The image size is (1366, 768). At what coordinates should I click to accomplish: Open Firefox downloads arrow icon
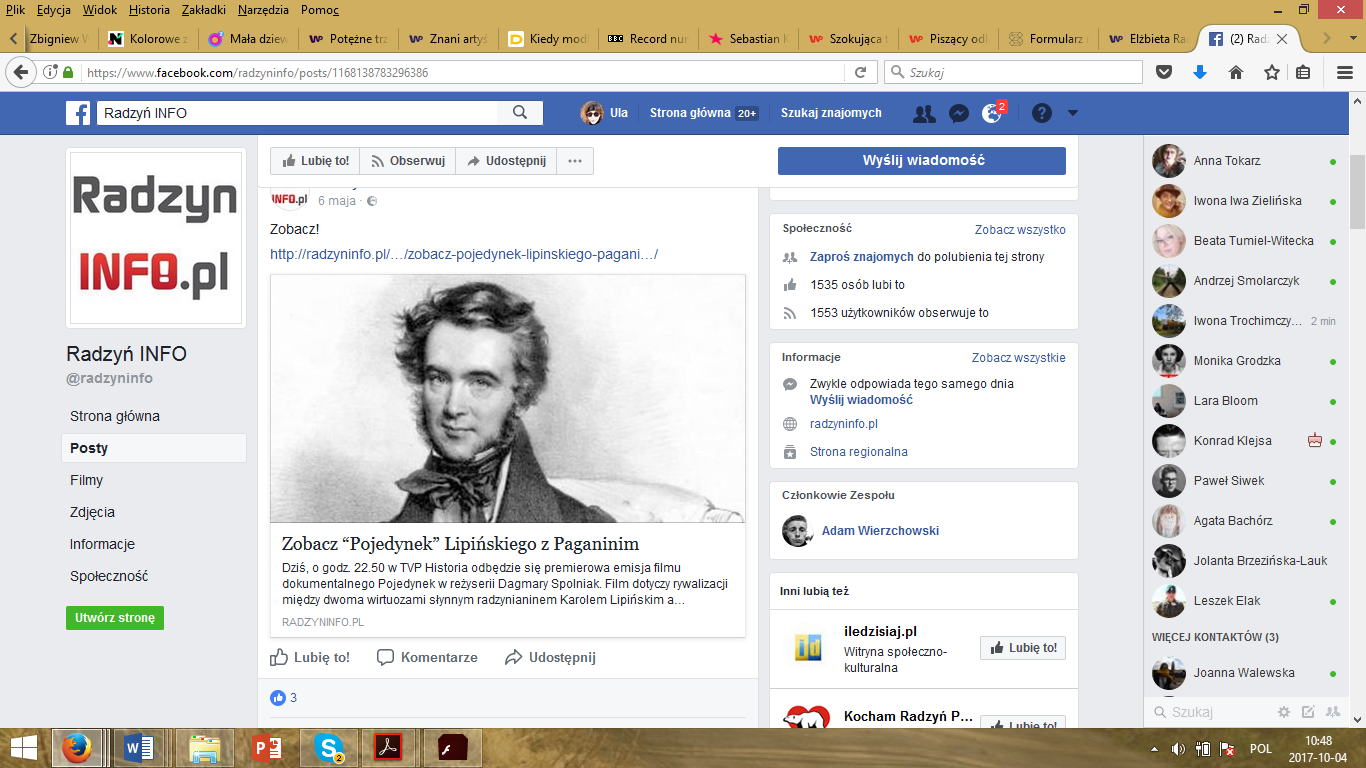tap(1200, 72)
